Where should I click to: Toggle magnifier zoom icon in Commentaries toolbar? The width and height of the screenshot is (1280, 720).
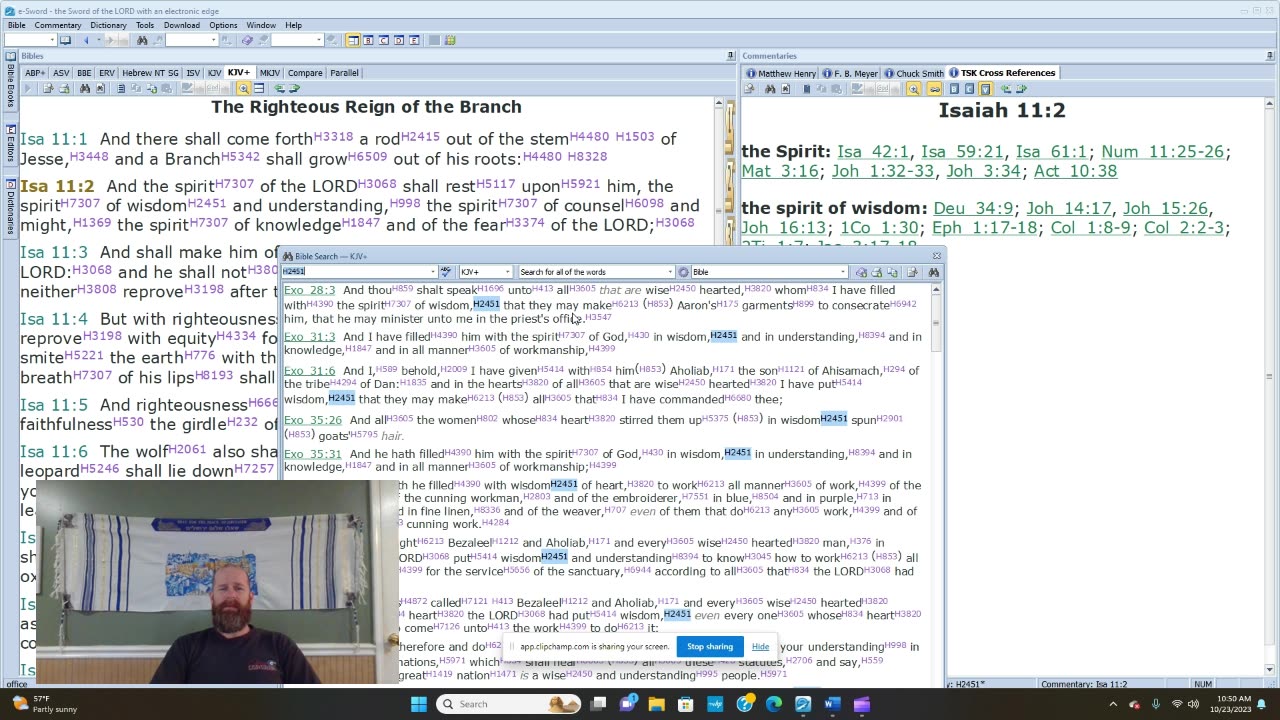(913, 89)
